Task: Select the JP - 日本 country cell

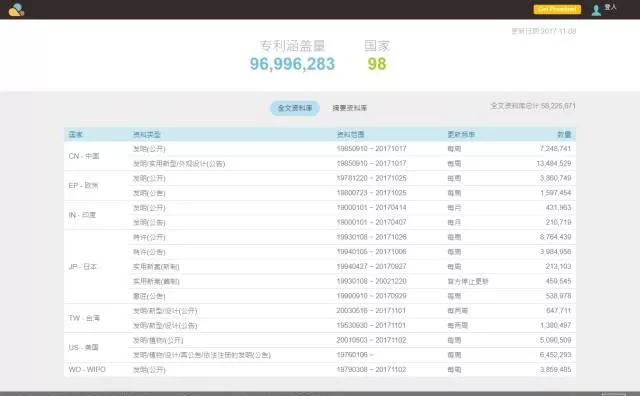Action: [96, 267]
